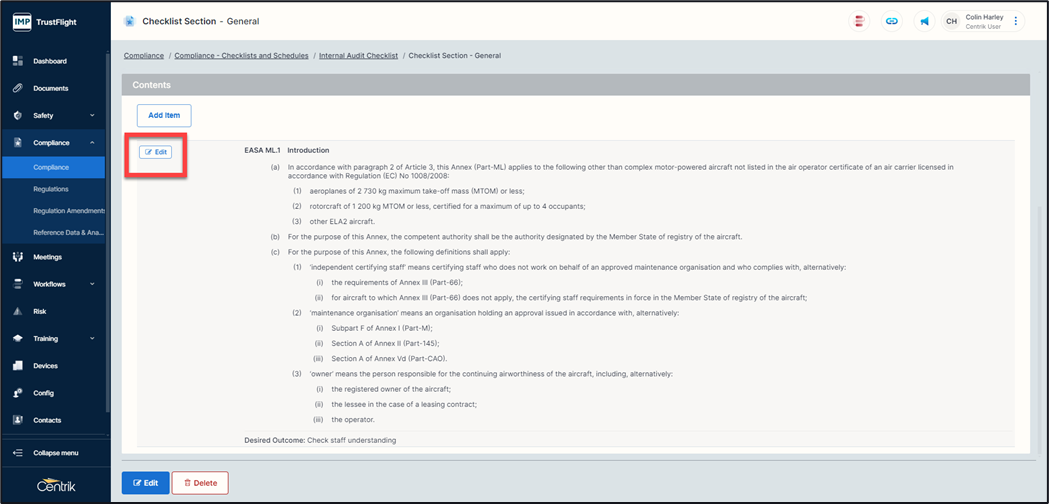Click the Compliance badge icon in sidebar
This screenshot has width=1049, height=504.
tap(18, 143)
